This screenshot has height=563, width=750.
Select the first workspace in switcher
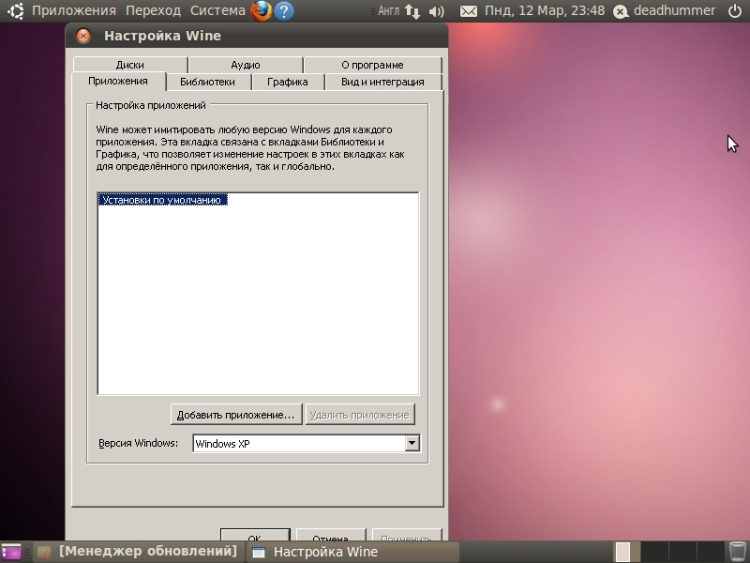[x=623, y=552]
